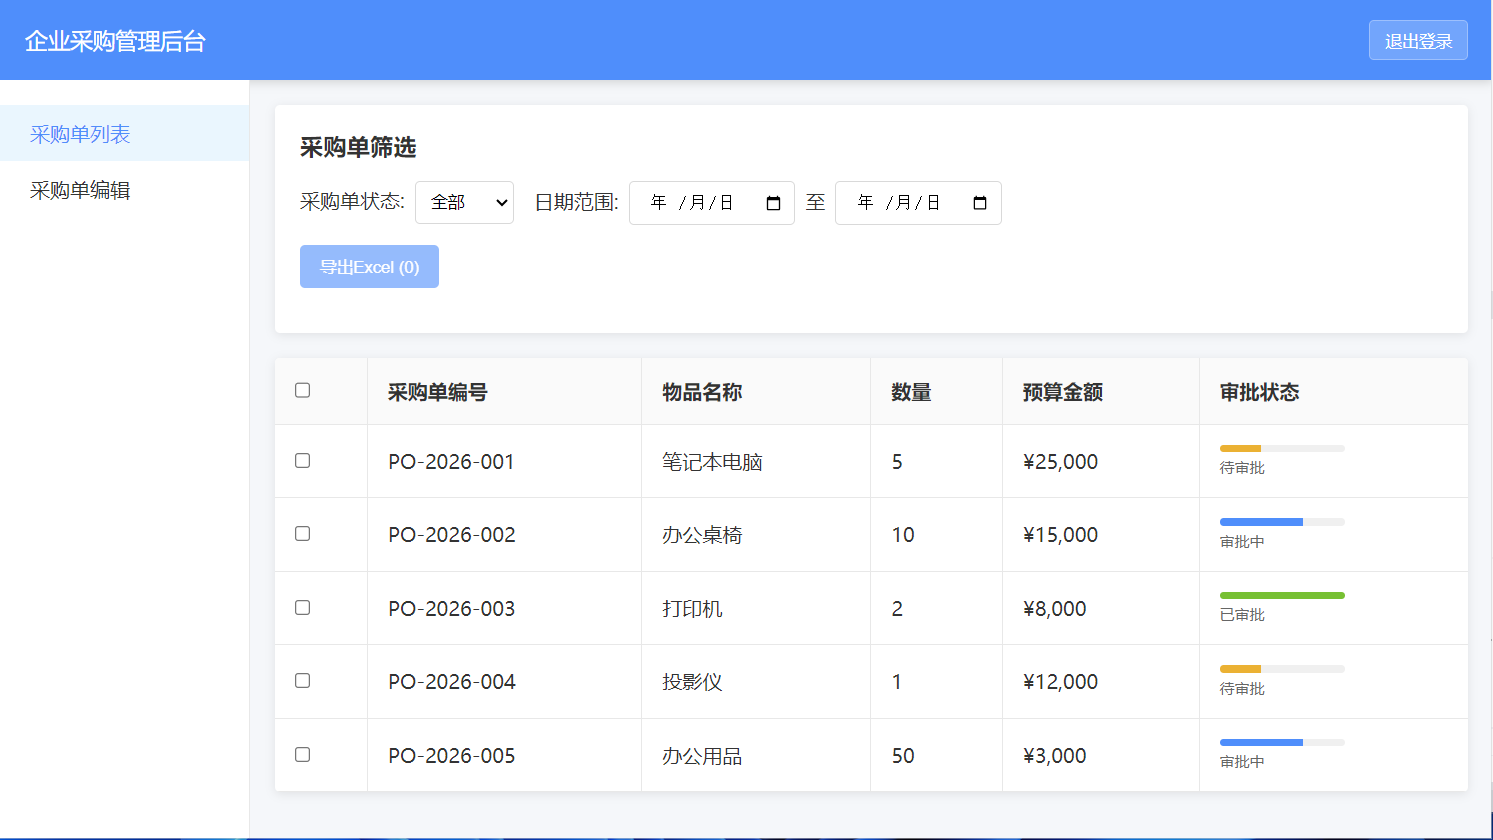This screenshot has height=840, width=1493.
Task: Open 采购单列表 in the sidebar
Action: (80, 134)
